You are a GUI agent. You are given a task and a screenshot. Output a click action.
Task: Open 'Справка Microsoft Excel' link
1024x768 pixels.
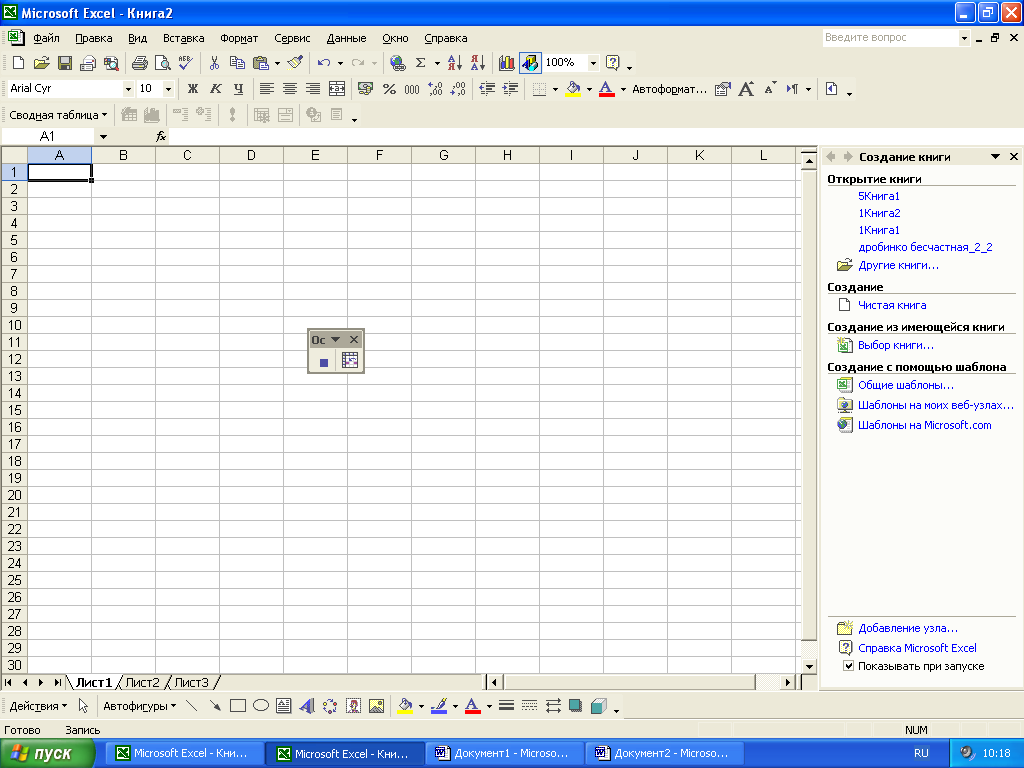coord(917,648)
